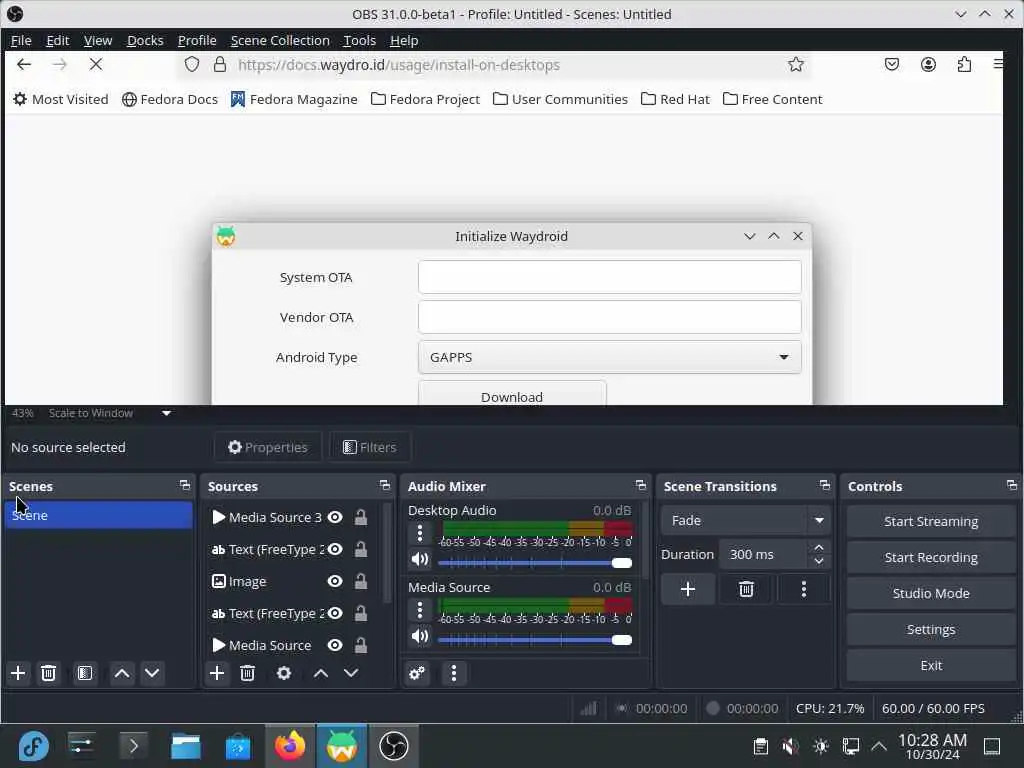Lock Media Source 3
This screenshot has height=768, width=1024.
pyautogui.click(x=360, y=517)
